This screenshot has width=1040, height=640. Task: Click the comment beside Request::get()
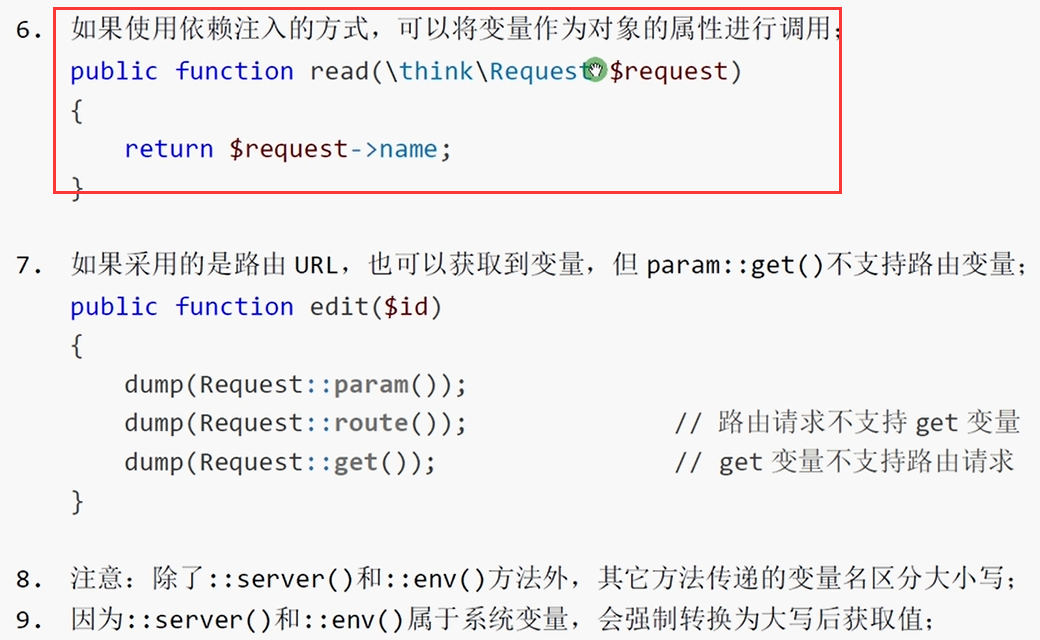coord(844,462)
